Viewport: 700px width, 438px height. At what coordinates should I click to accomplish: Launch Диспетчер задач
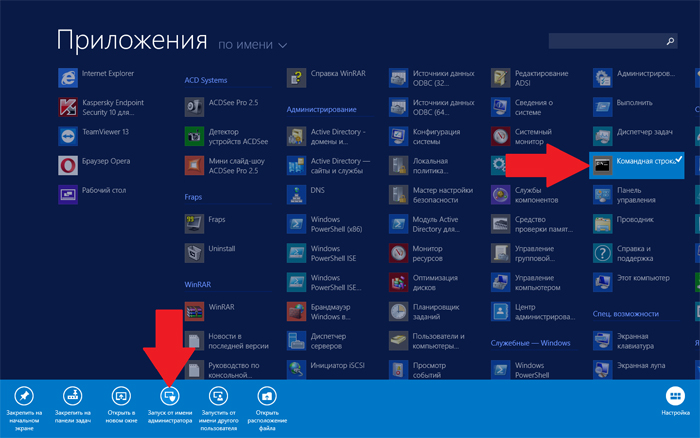pos(603,136)
